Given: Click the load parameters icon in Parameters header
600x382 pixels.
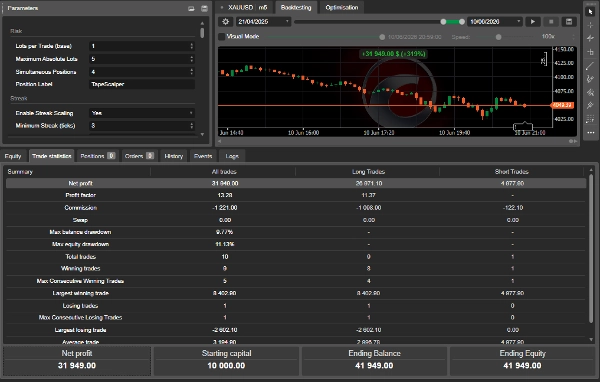Looking at the screenshot, I should [x=191, y=8].
